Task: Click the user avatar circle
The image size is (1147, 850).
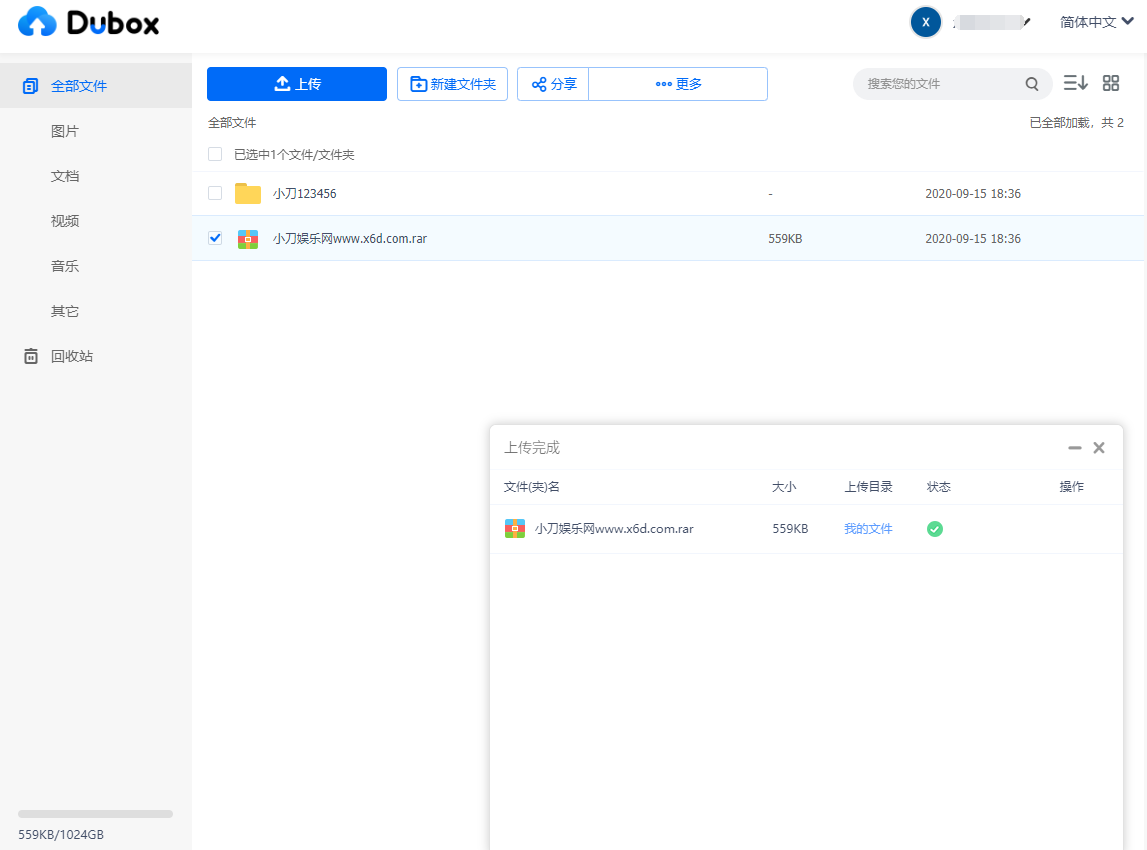Action: coord(926,22)
